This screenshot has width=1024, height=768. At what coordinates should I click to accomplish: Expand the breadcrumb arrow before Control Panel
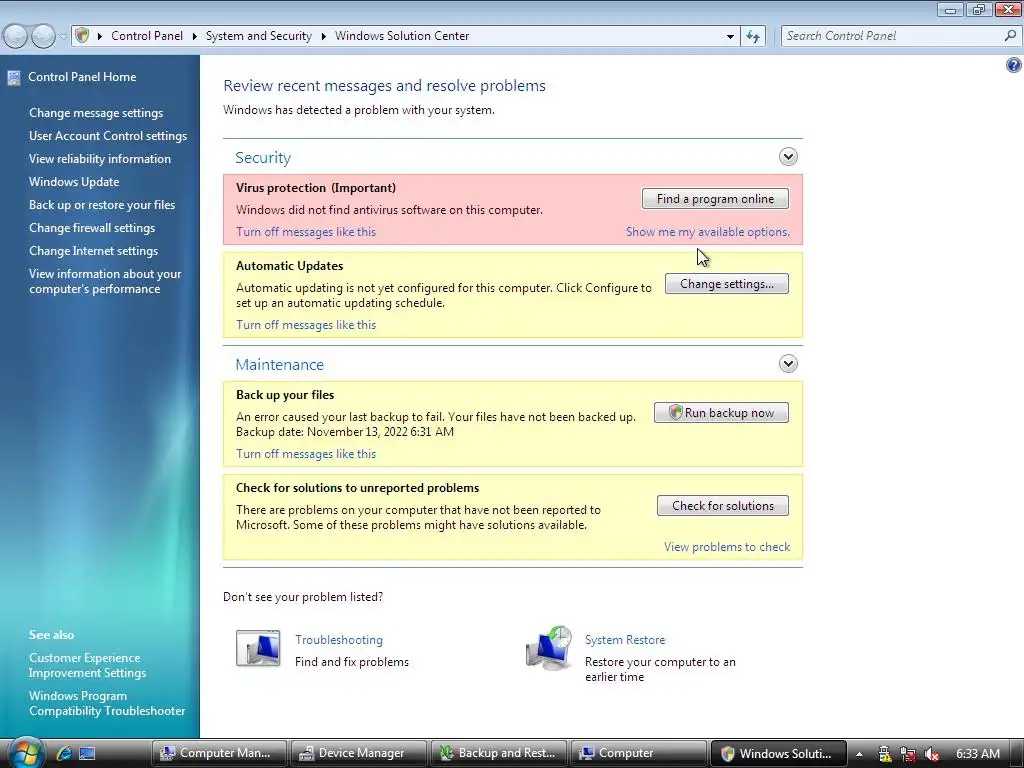click(x=100, y=36)
